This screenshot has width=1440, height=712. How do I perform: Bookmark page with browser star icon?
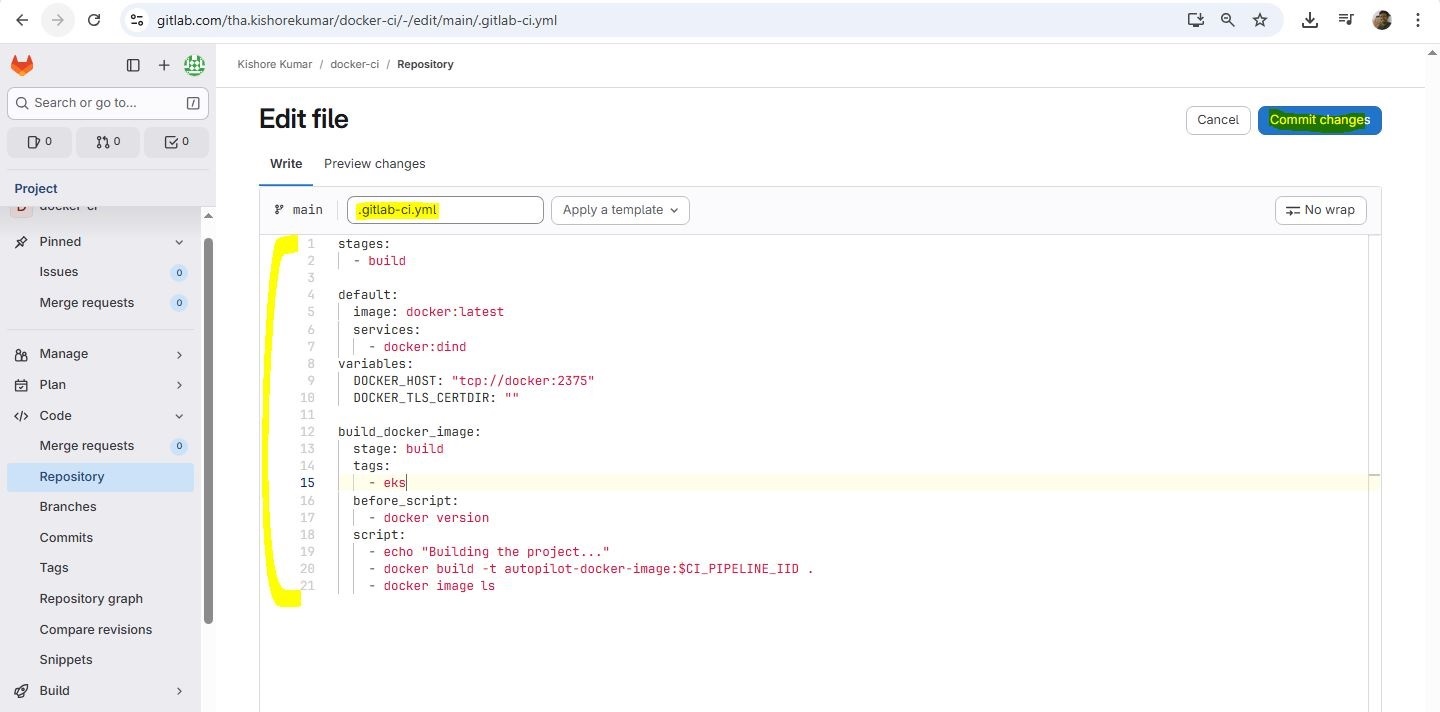[x=1260, y=20]
